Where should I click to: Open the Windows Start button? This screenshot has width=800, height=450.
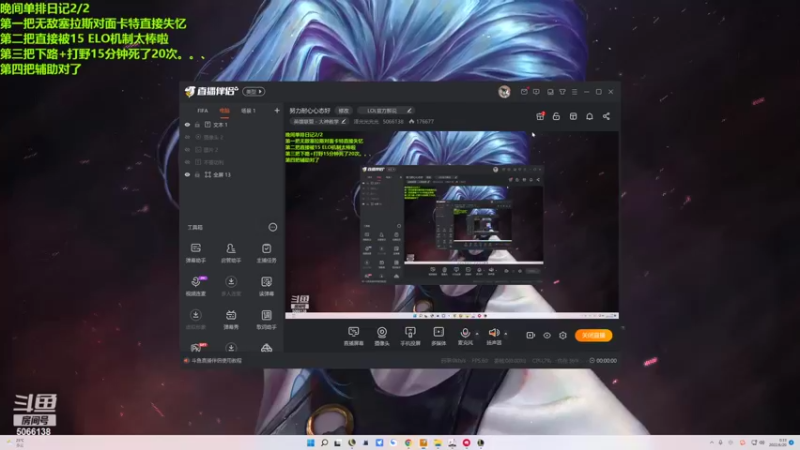[x=311, y=442]
